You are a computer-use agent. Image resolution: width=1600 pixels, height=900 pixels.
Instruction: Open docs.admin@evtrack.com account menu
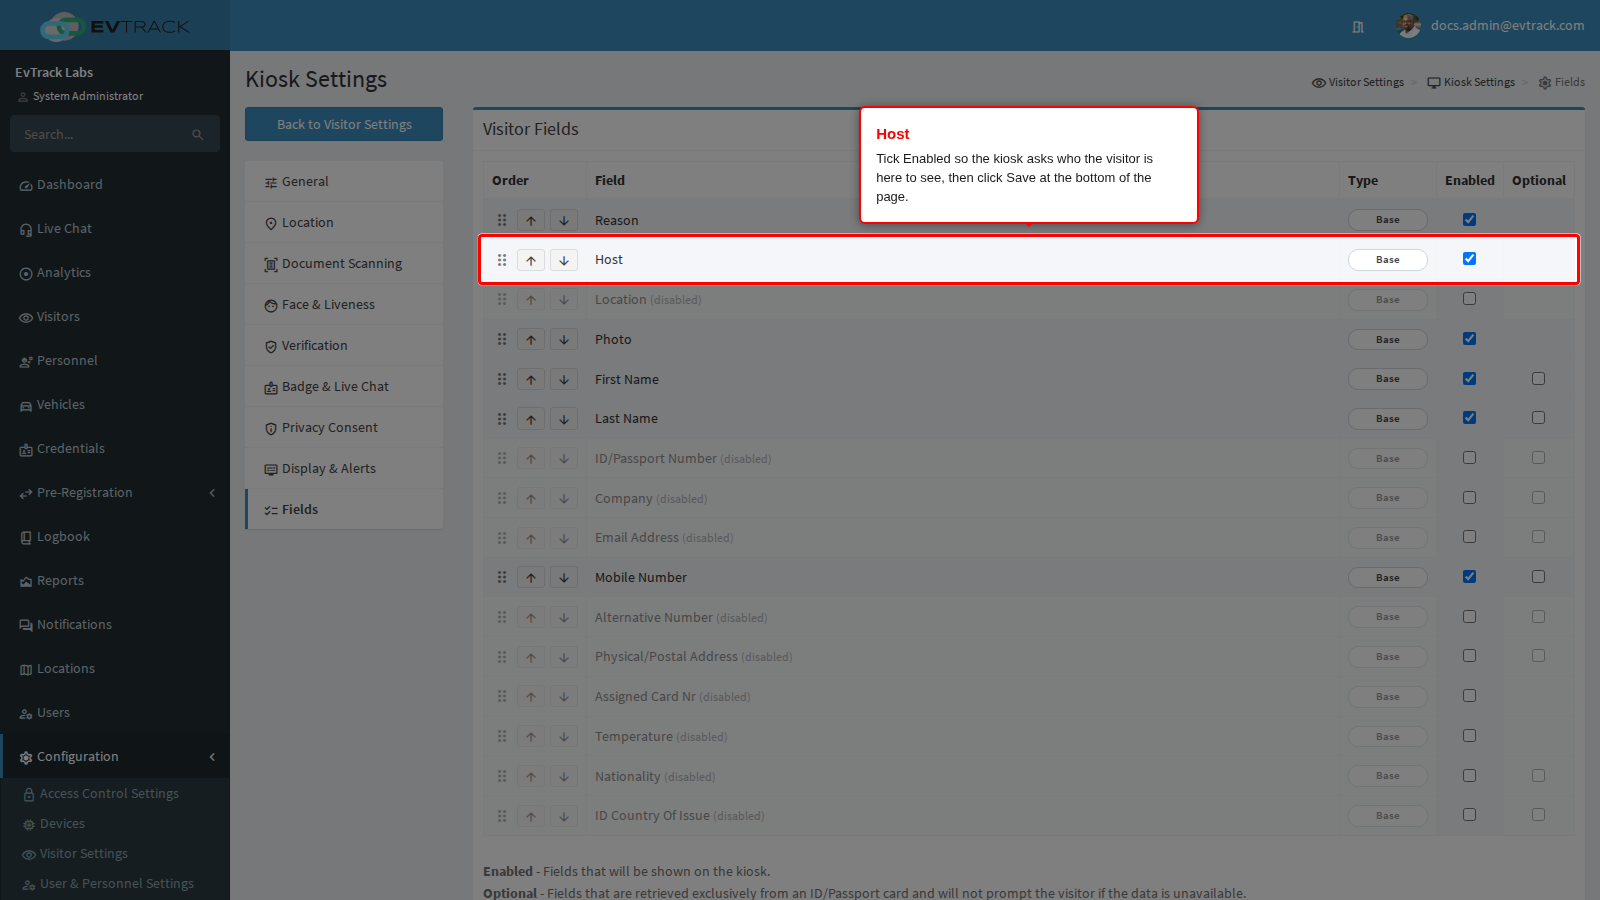(1507, 26)
